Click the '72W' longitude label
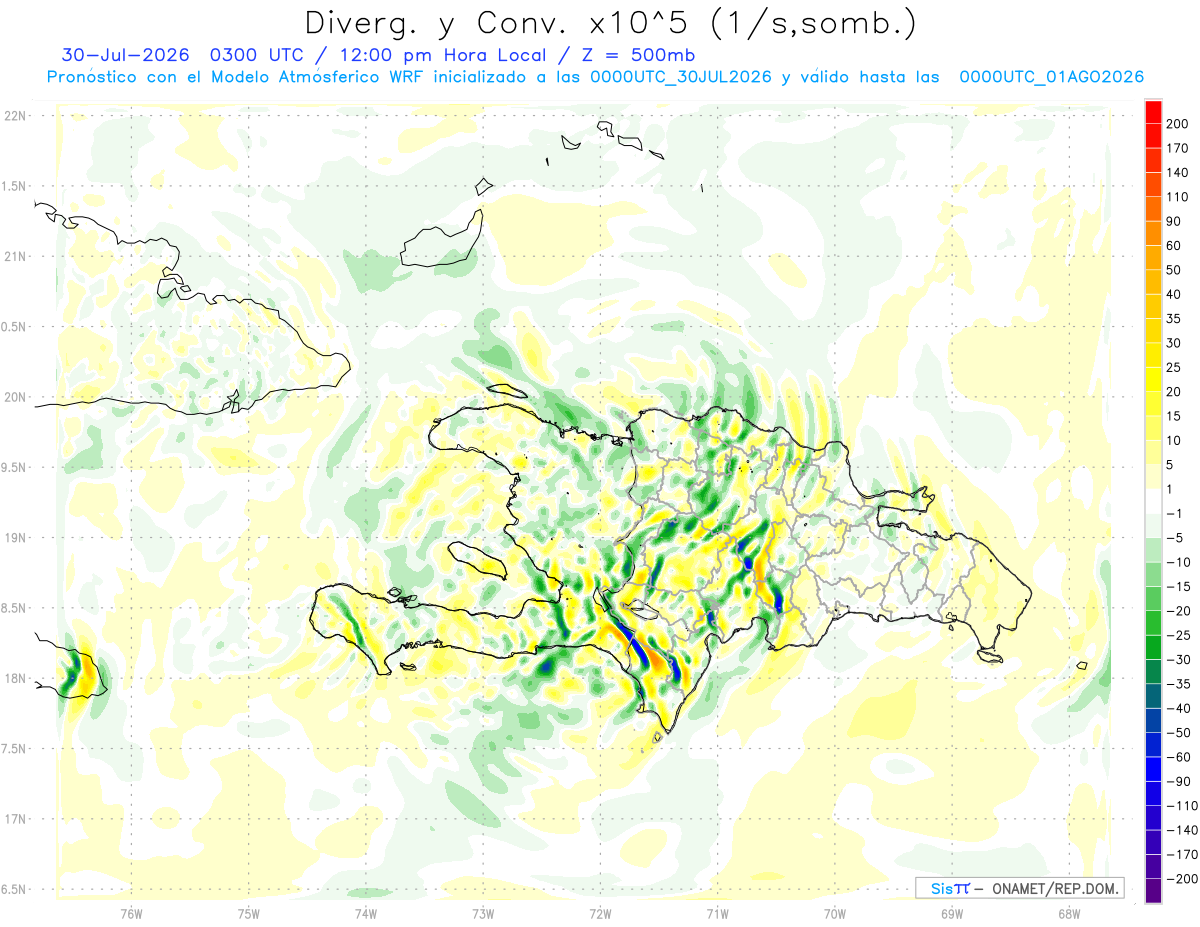This screenshot has width=1200, height=927. tap(600, 914)
